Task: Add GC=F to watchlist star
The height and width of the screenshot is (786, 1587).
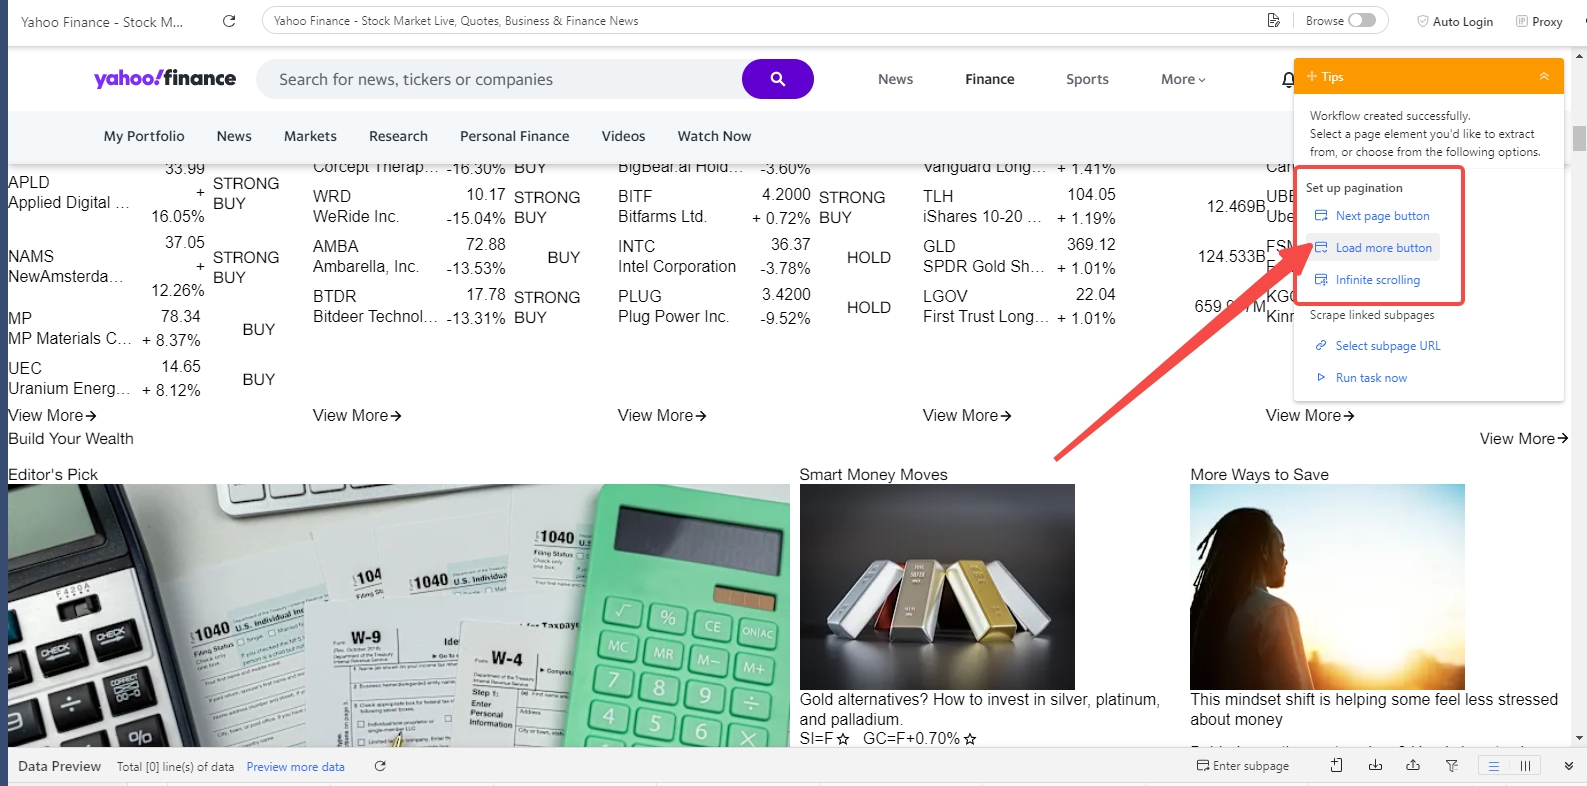Action: (970, 739)
